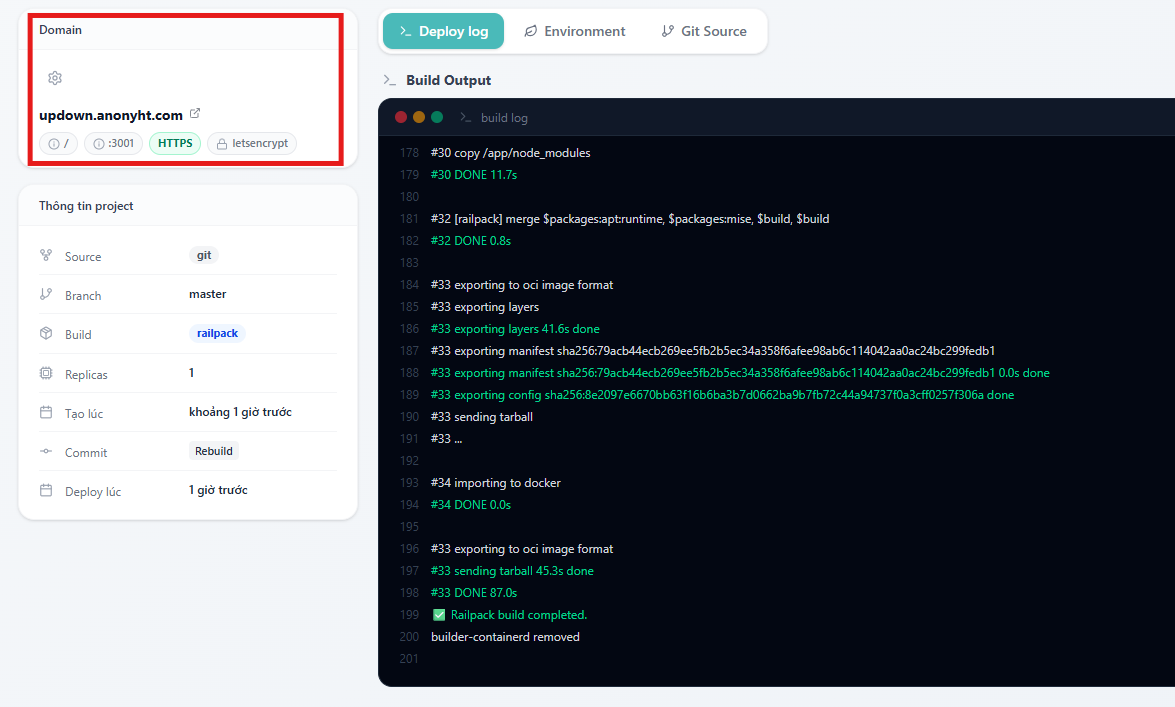Click the path '/' badge
The image size is (1175, 707).
[58, 143]
